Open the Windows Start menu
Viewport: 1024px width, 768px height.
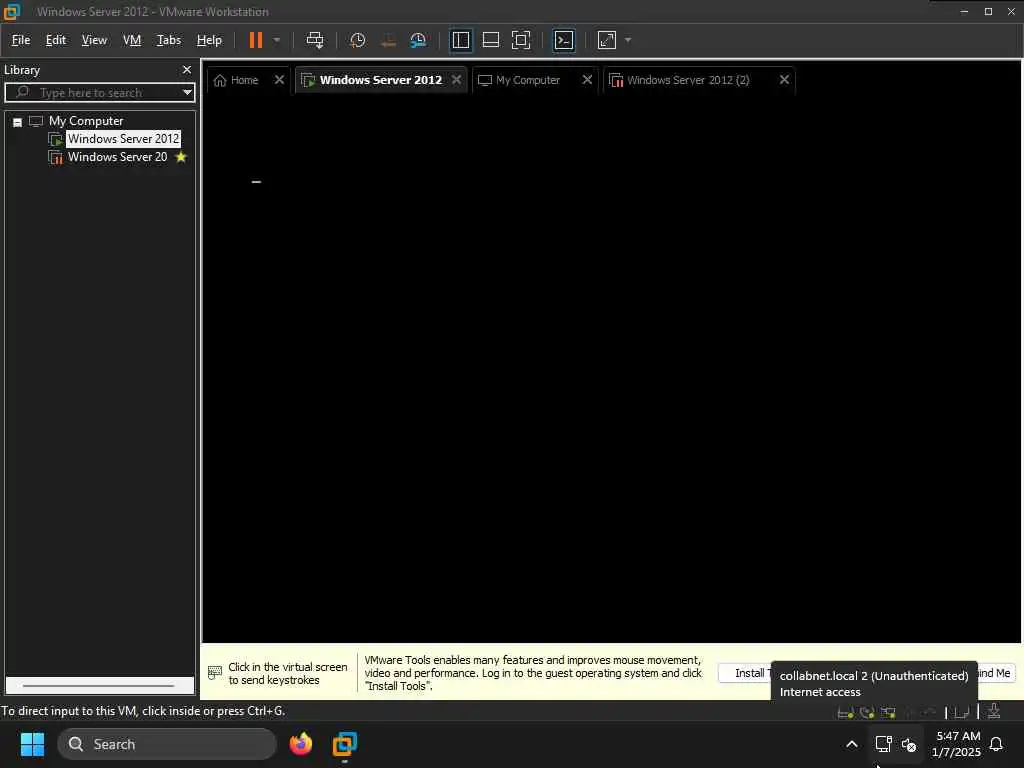33,744
